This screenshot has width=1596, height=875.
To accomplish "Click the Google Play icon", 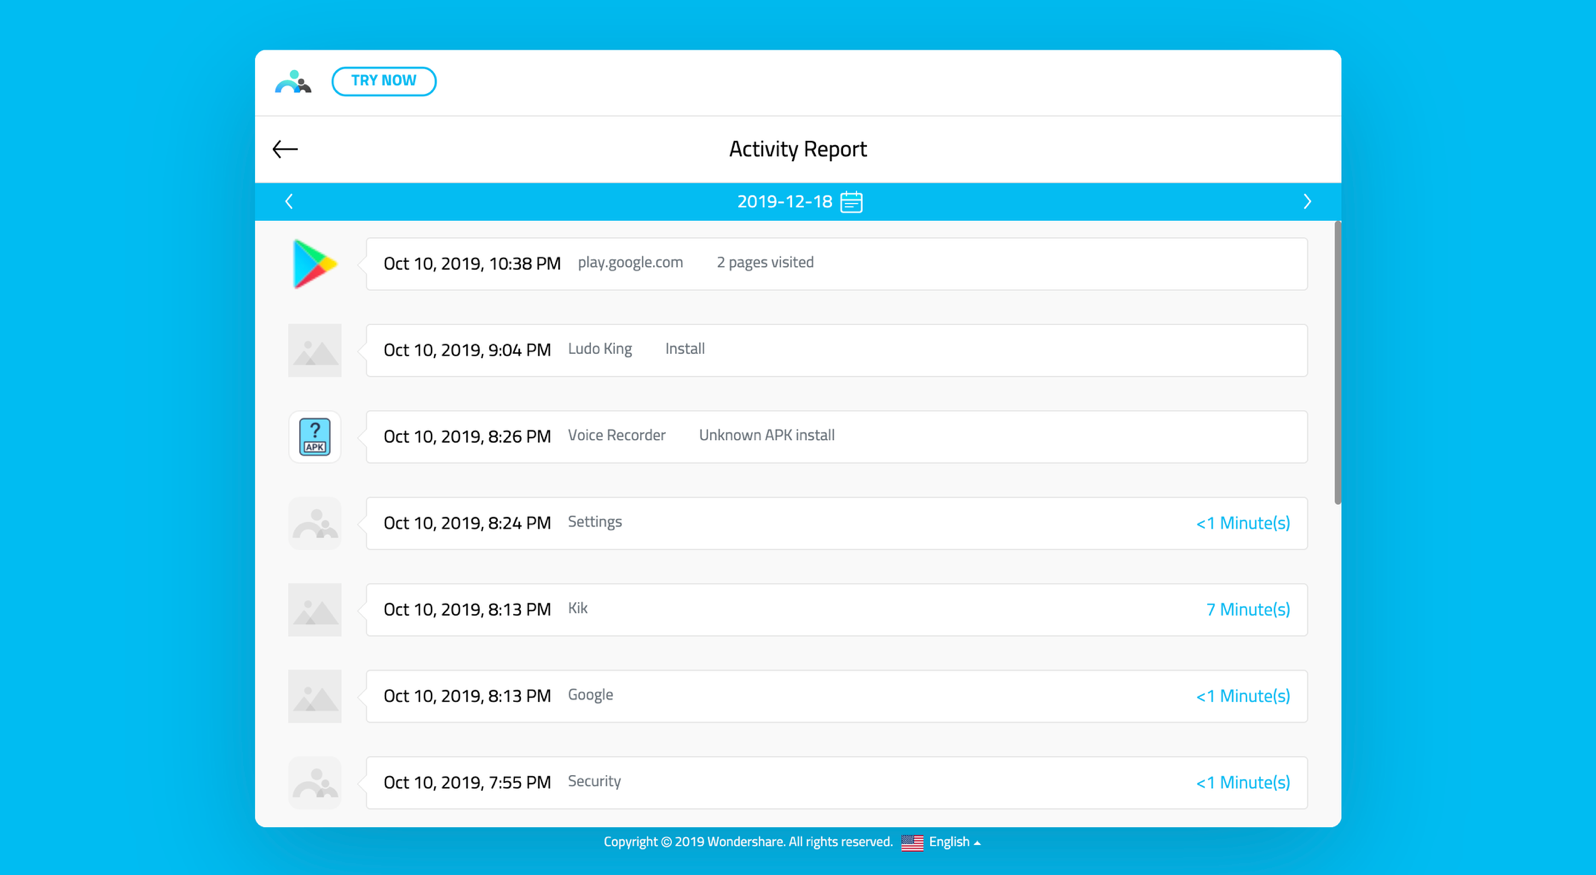I will (x=315, y=264).
